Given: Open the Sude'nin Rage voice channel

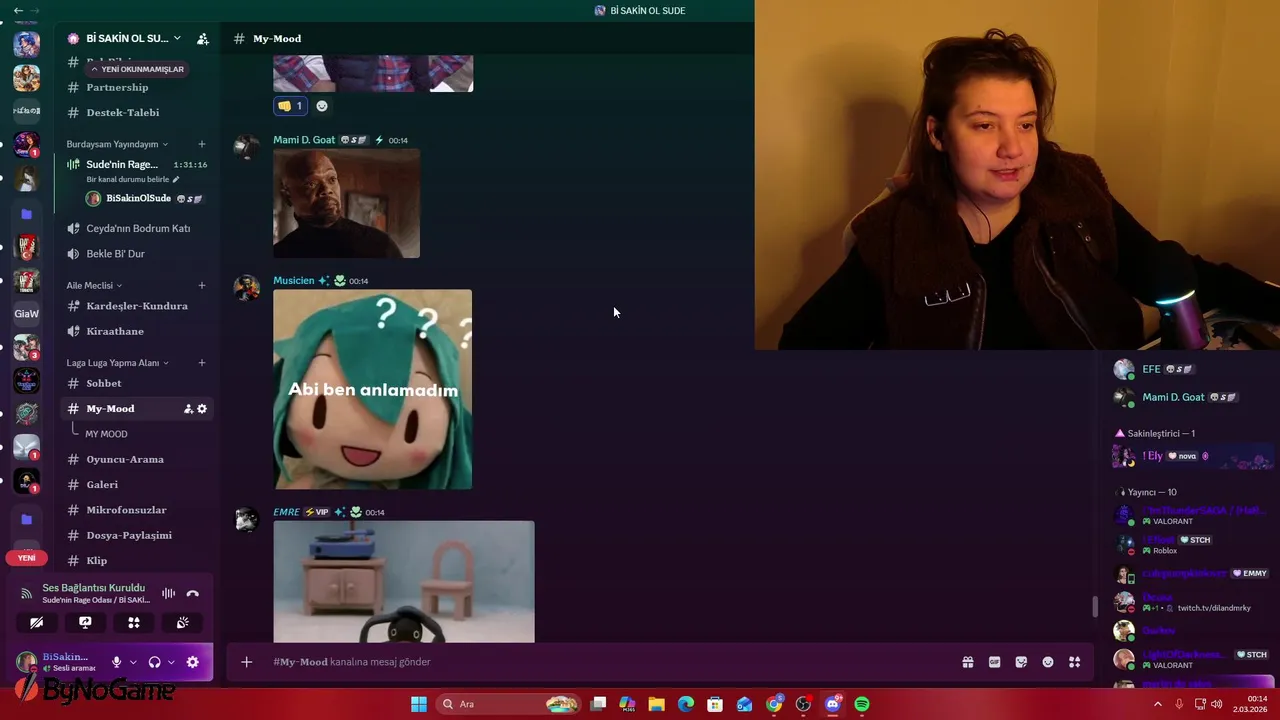Looking at the screenshot, I should (x=122, y=164).
